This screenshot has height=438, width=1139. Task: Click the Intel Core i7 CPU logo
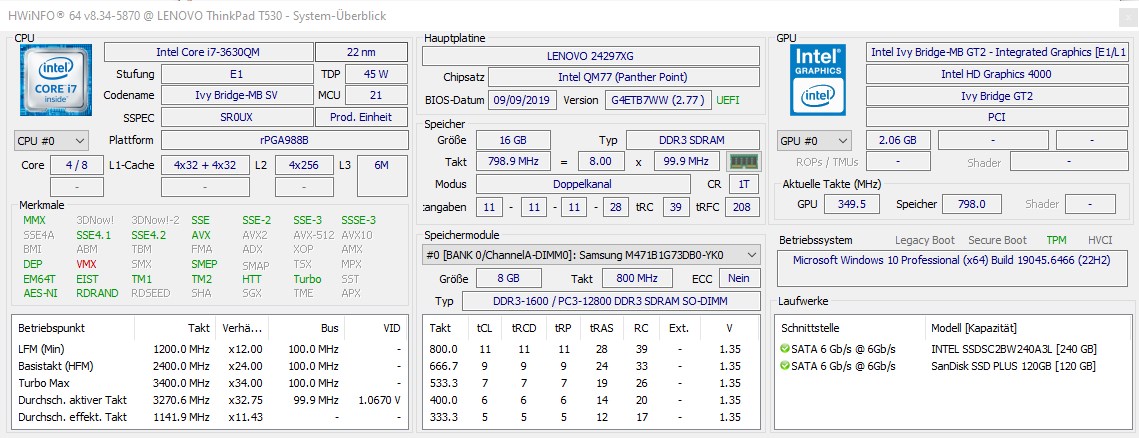pos(56,80)
